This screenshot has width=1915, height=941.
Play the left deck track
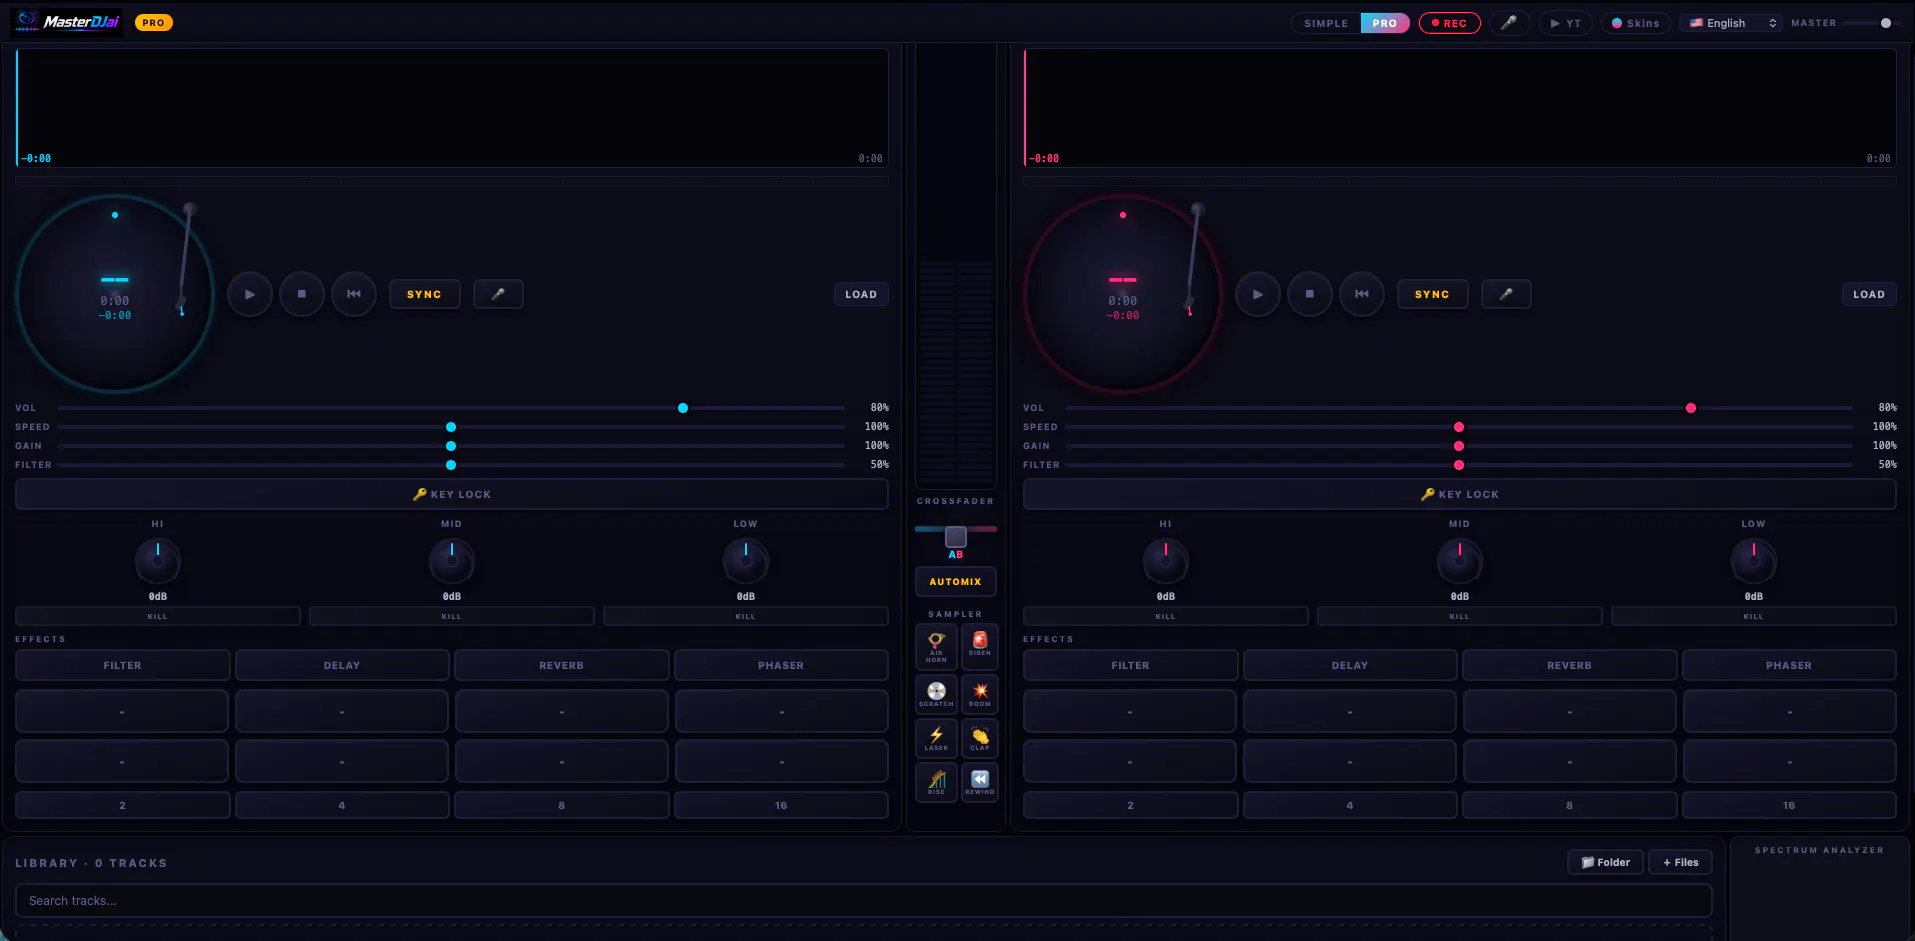[250, 294]
